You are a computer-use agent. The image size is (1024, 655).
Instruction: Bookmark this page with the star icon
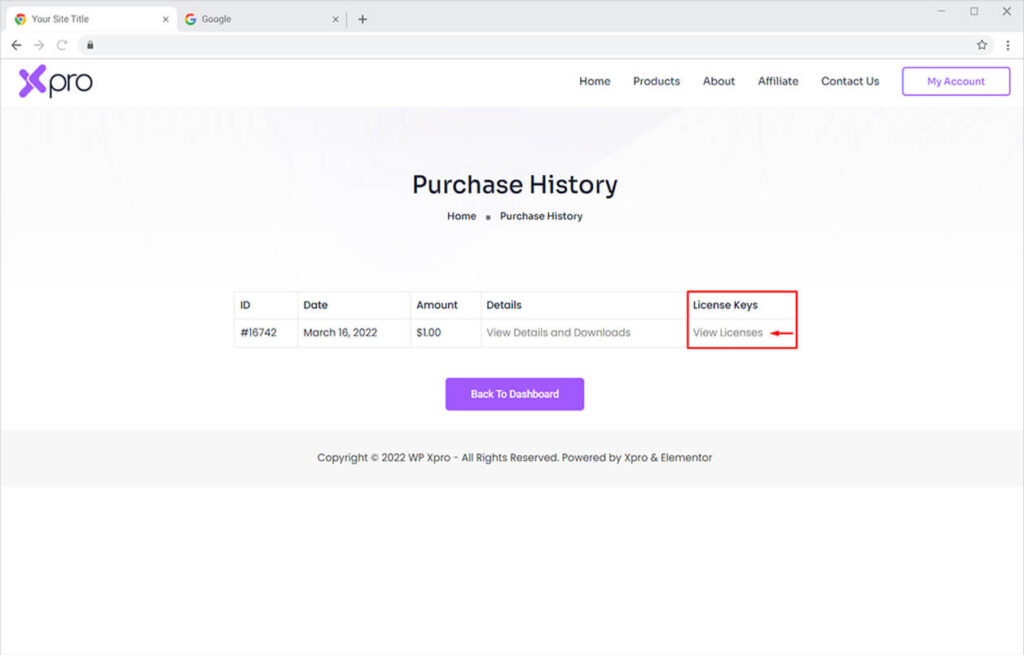[982, 45]
